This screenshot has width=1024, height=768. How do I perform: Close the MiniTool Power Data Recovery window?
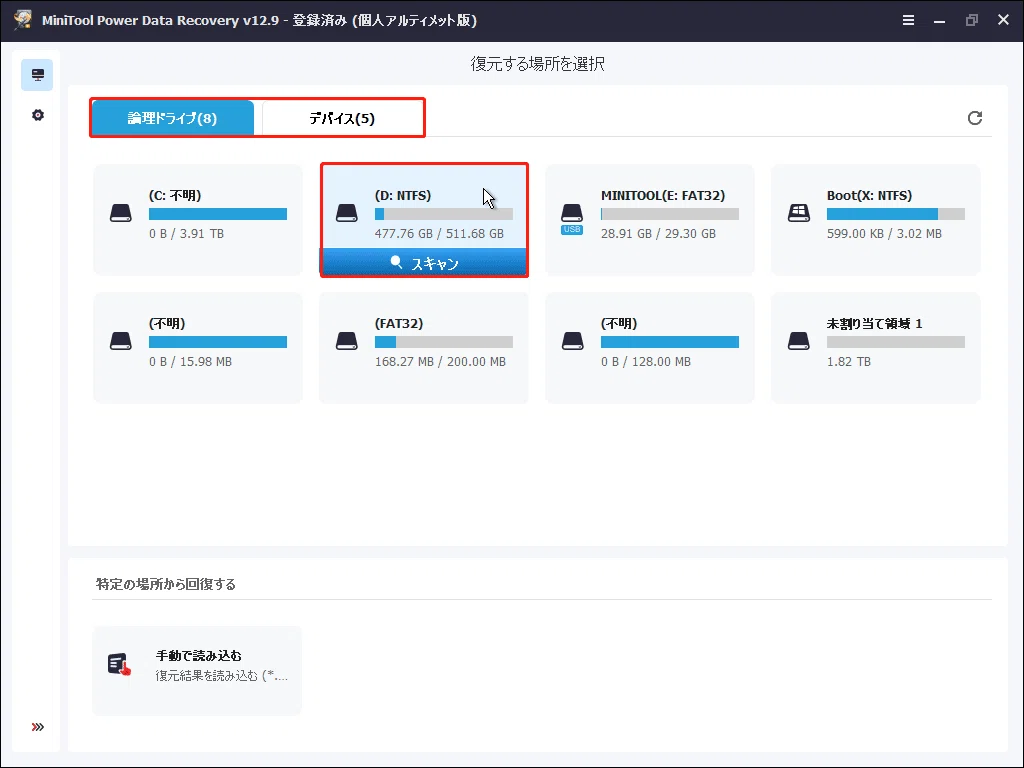coord(1004,20)
